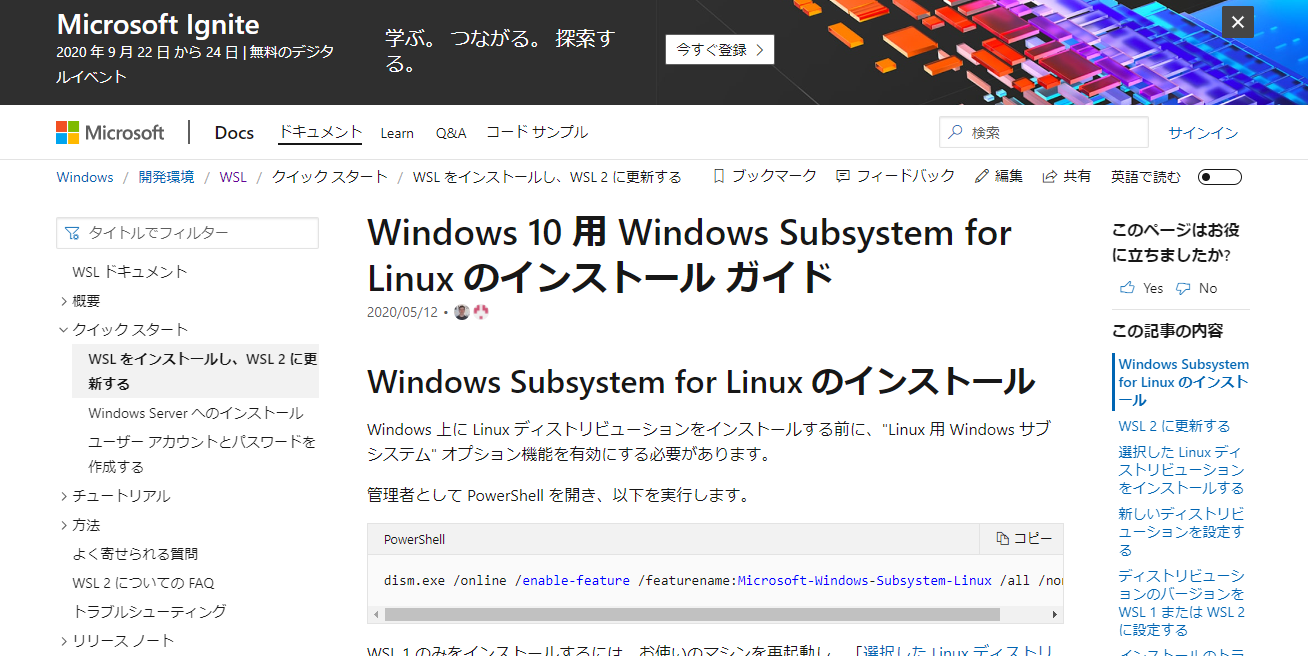Screen dimensions: 1308x656
Task: Click the feedback speech bubble icon
Action: point(843,176)
